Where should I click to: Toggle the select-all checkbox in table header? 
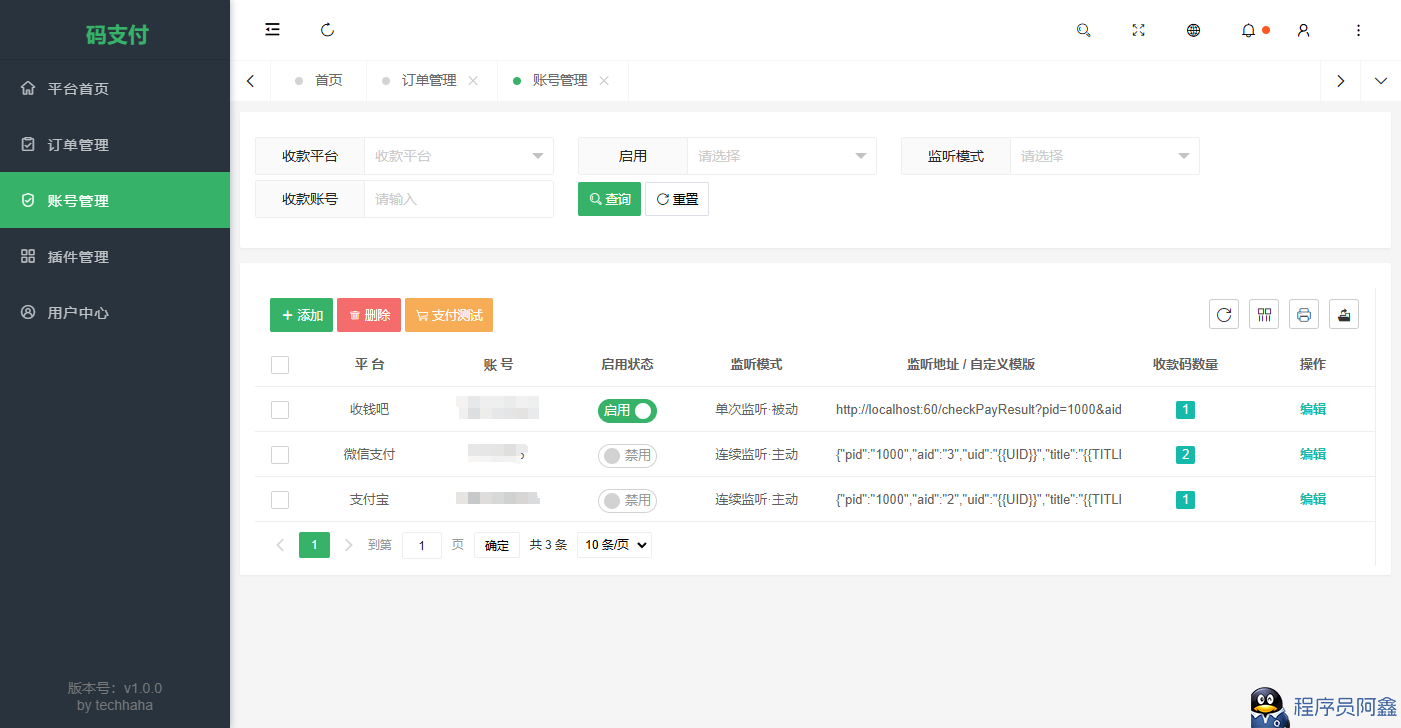coord(280,365)
